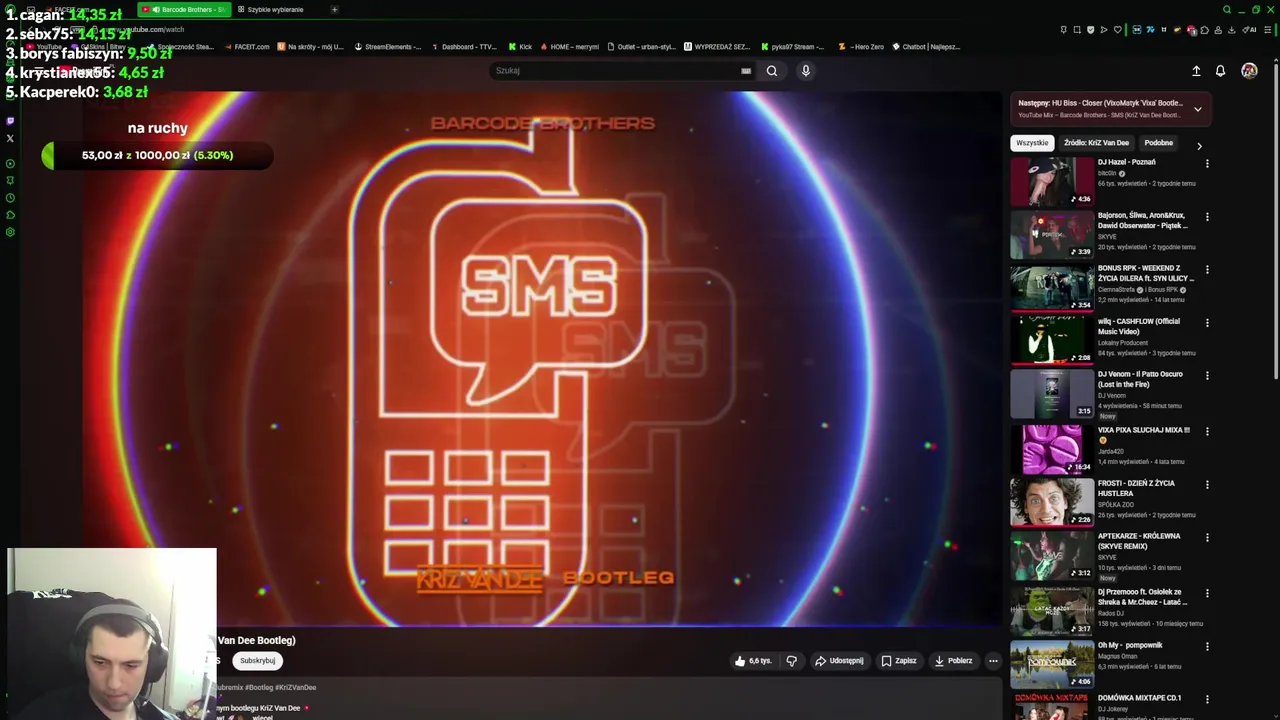Open Twitch in the browser sidebar
This screenshot has height=720, width=1280.
click(10, 121)
